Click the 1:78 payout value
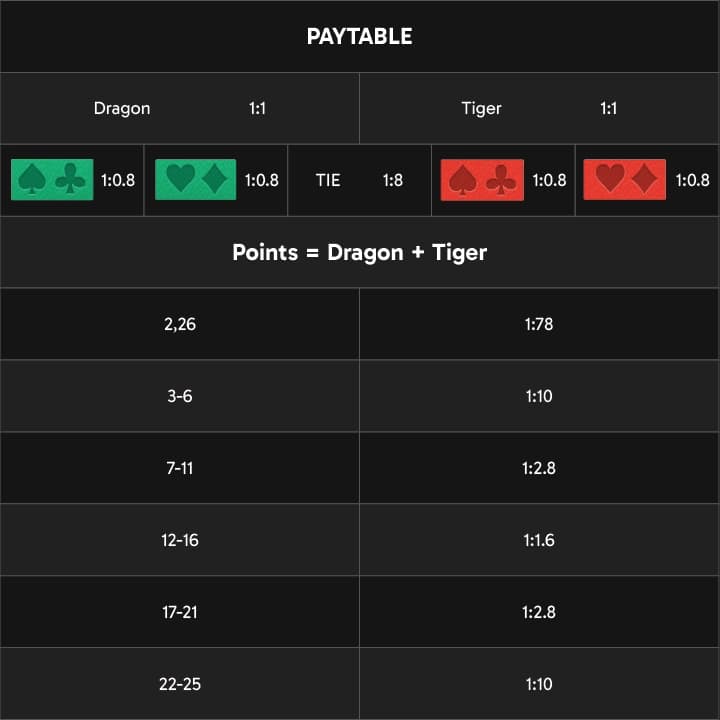This screenshot has width=720, height=720. click(539, 324)
